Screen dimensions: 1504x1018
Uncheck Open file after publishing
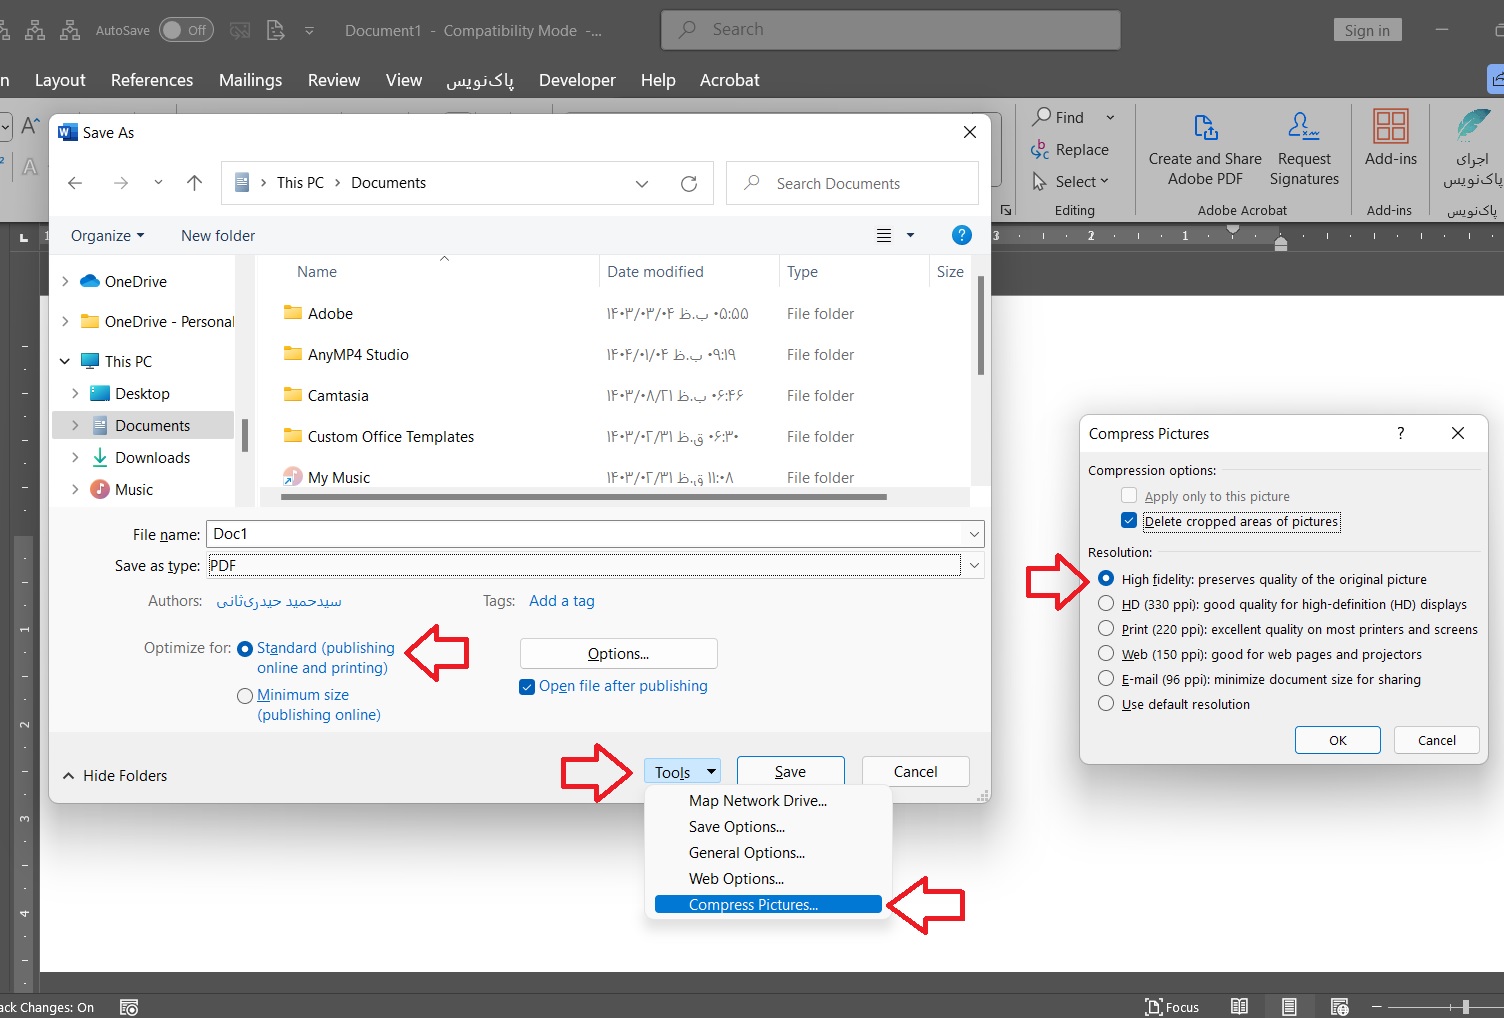click(527, 687)
